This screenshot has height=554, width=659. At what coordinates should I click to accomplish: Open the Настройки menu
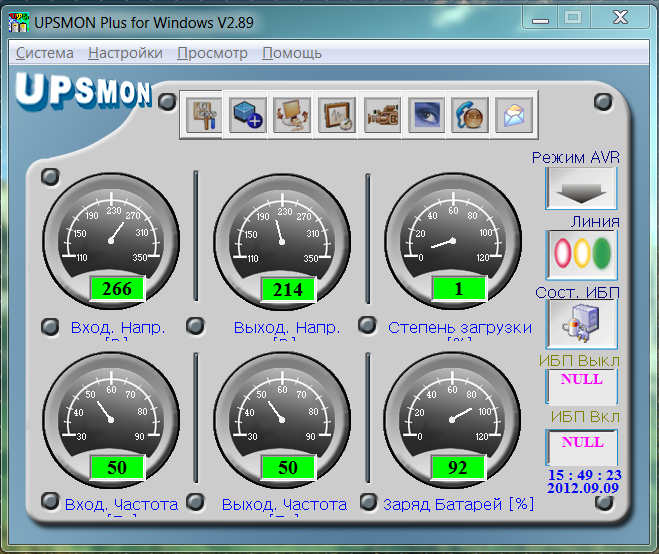pos(125,53)
